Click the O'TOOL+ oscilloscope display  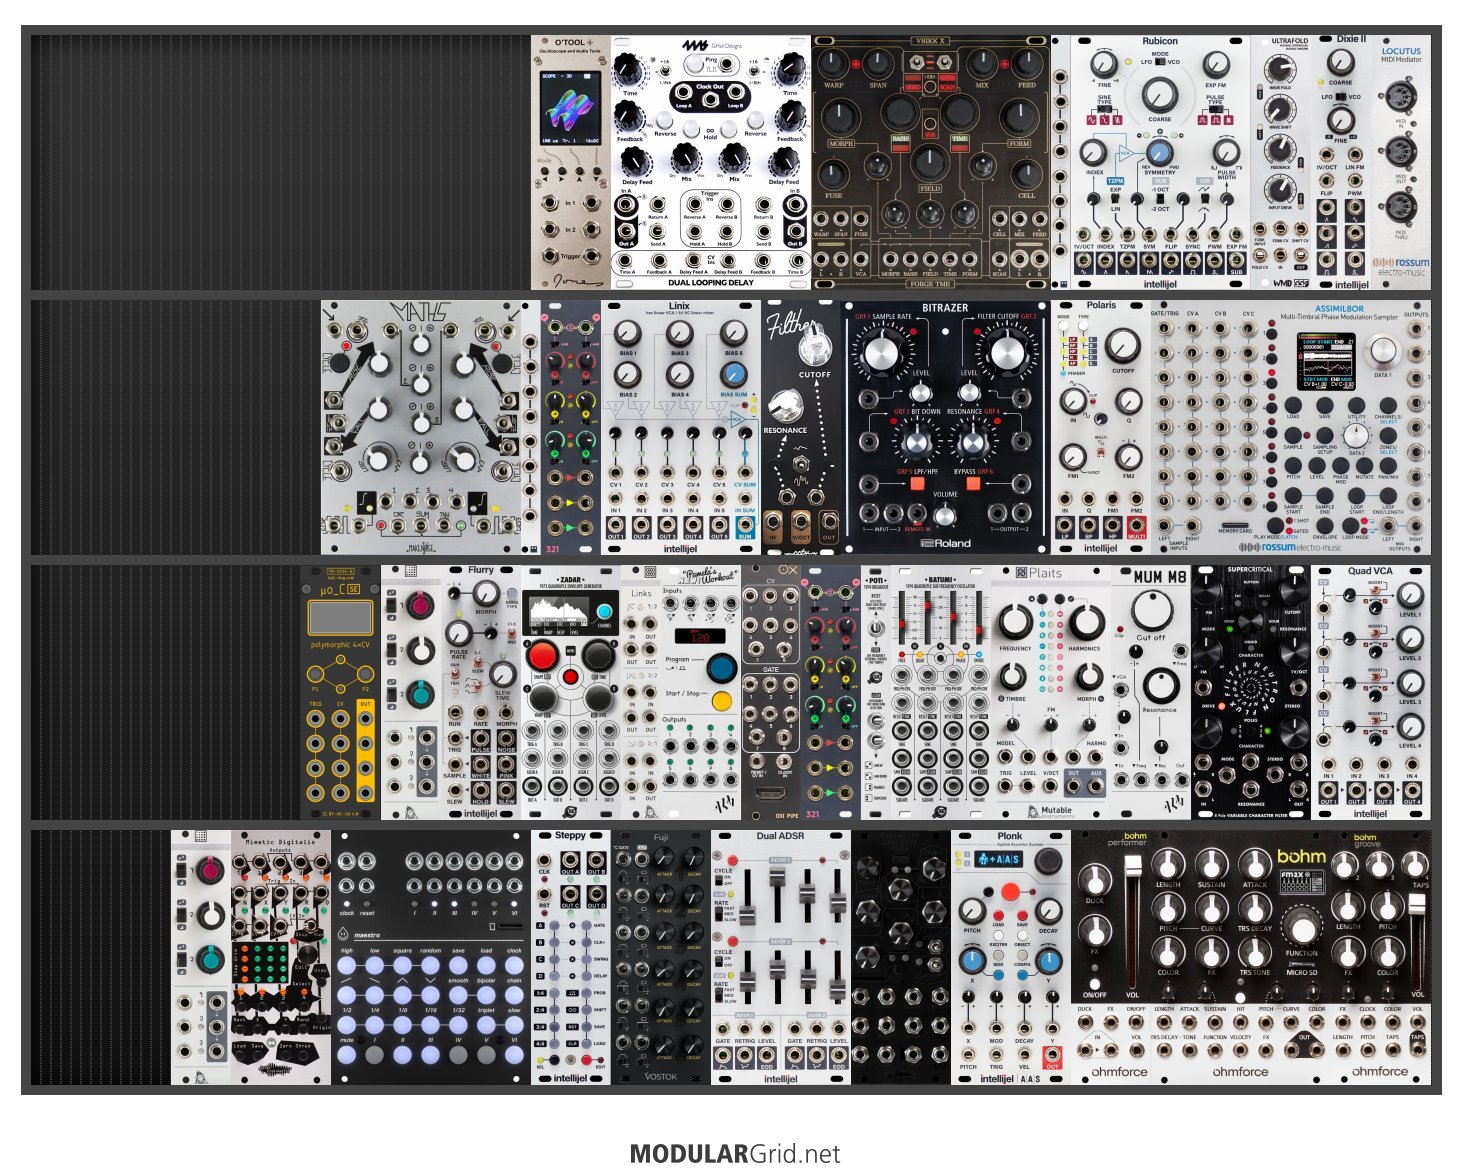(x=570, y=108)
